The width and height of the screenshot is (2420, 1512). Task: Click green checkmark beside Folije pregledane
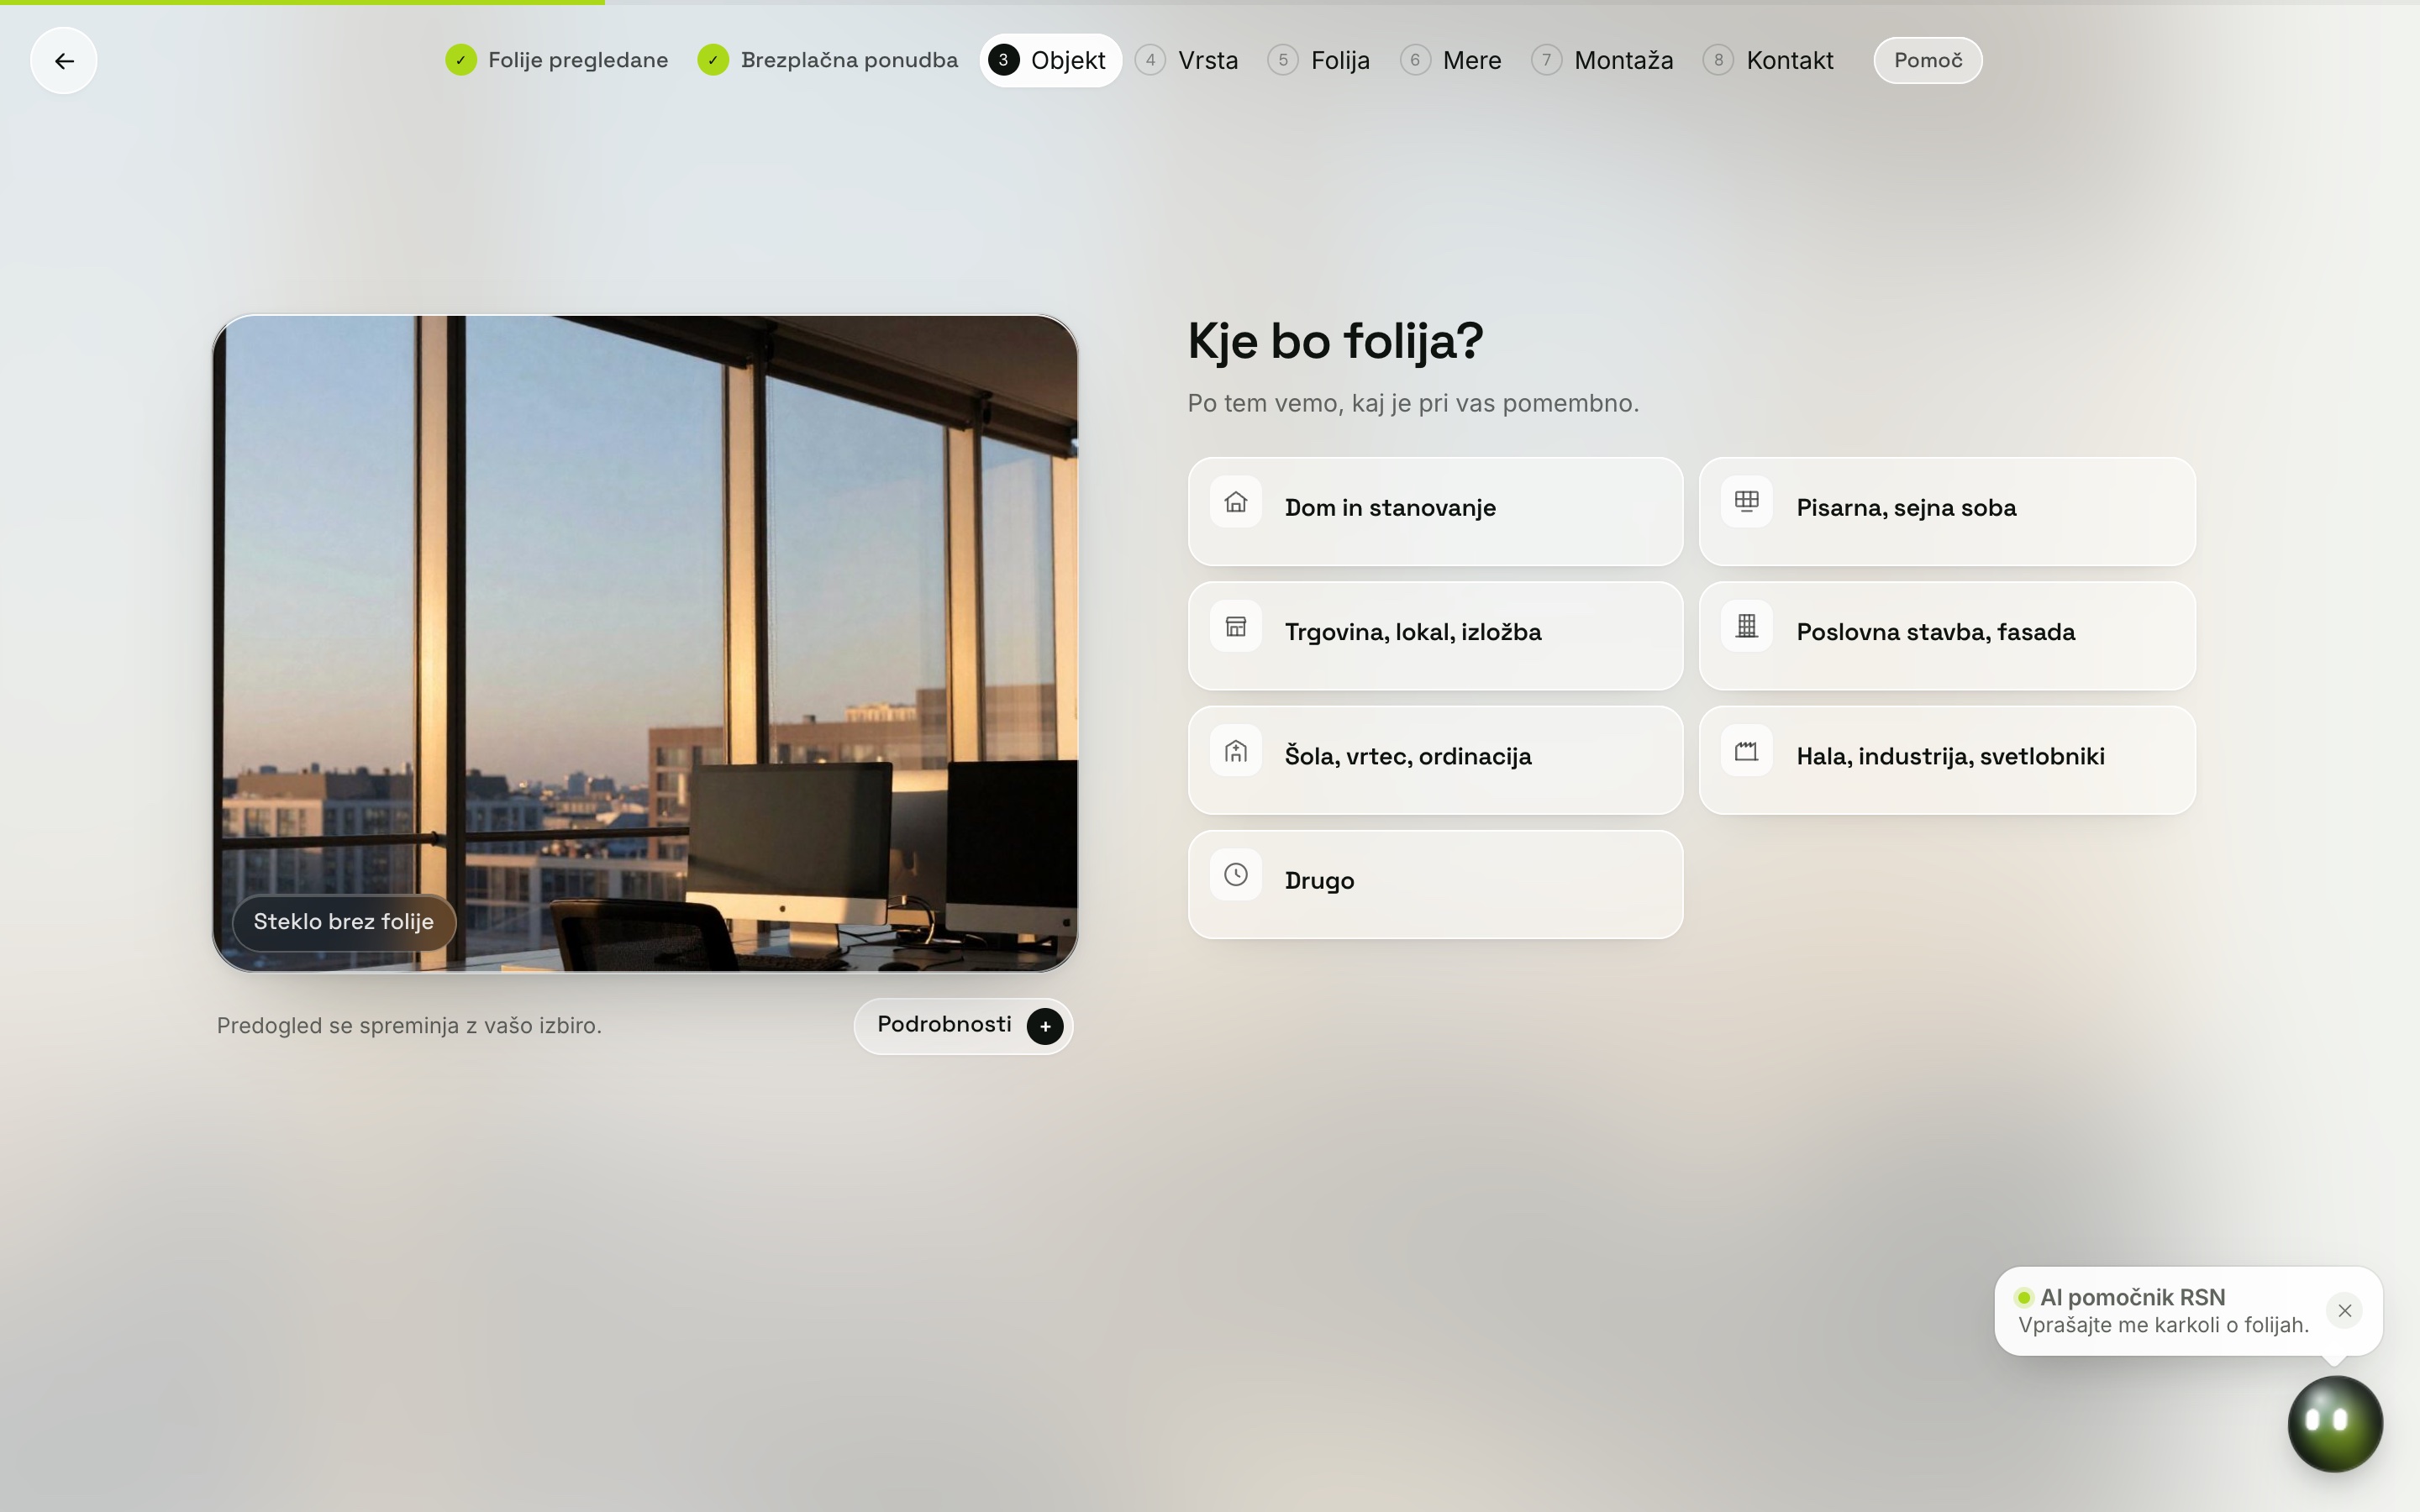click(x=461, y=60)
